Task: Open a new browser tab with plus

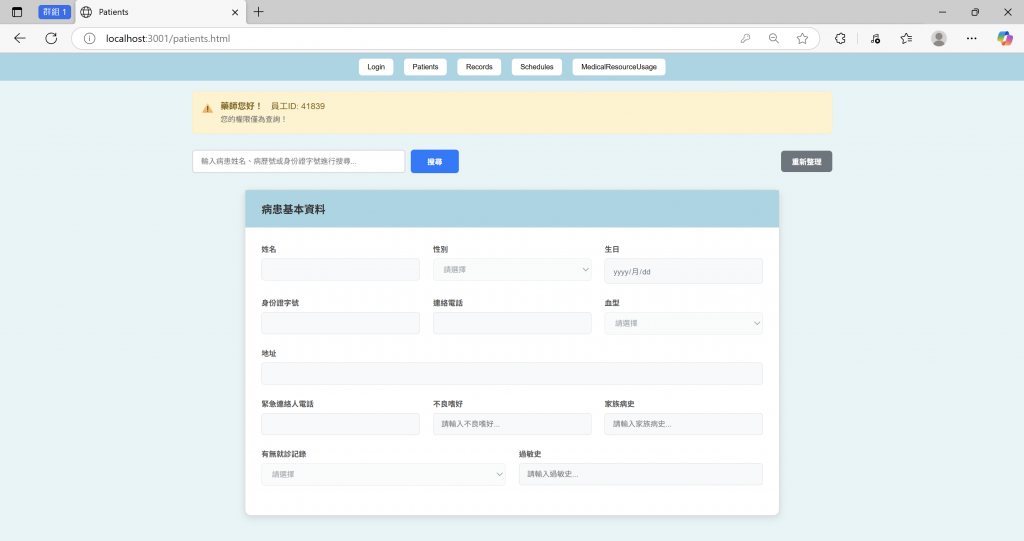Action: pyautogui.click(x=259, y=12)
